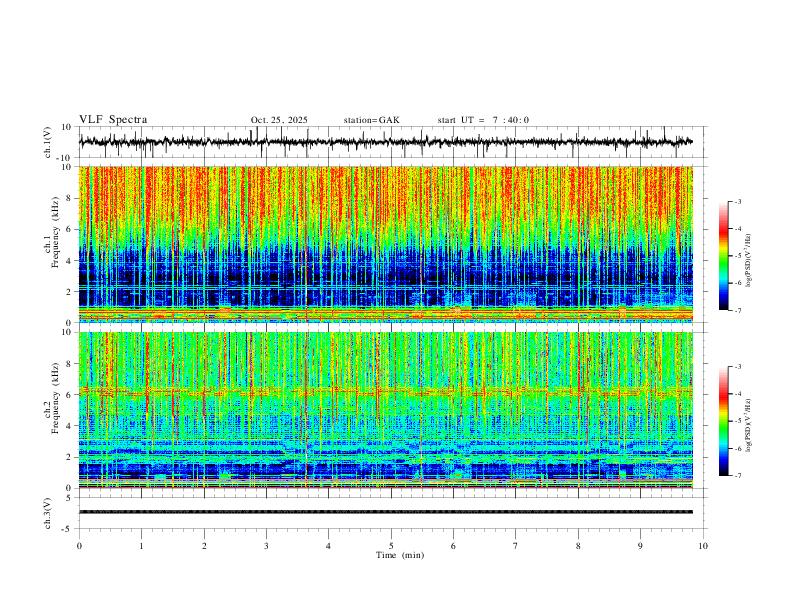Click the ch.3 black signal trace
The width and height of the screenshot is (792, 612).
(x=385, y=512)
